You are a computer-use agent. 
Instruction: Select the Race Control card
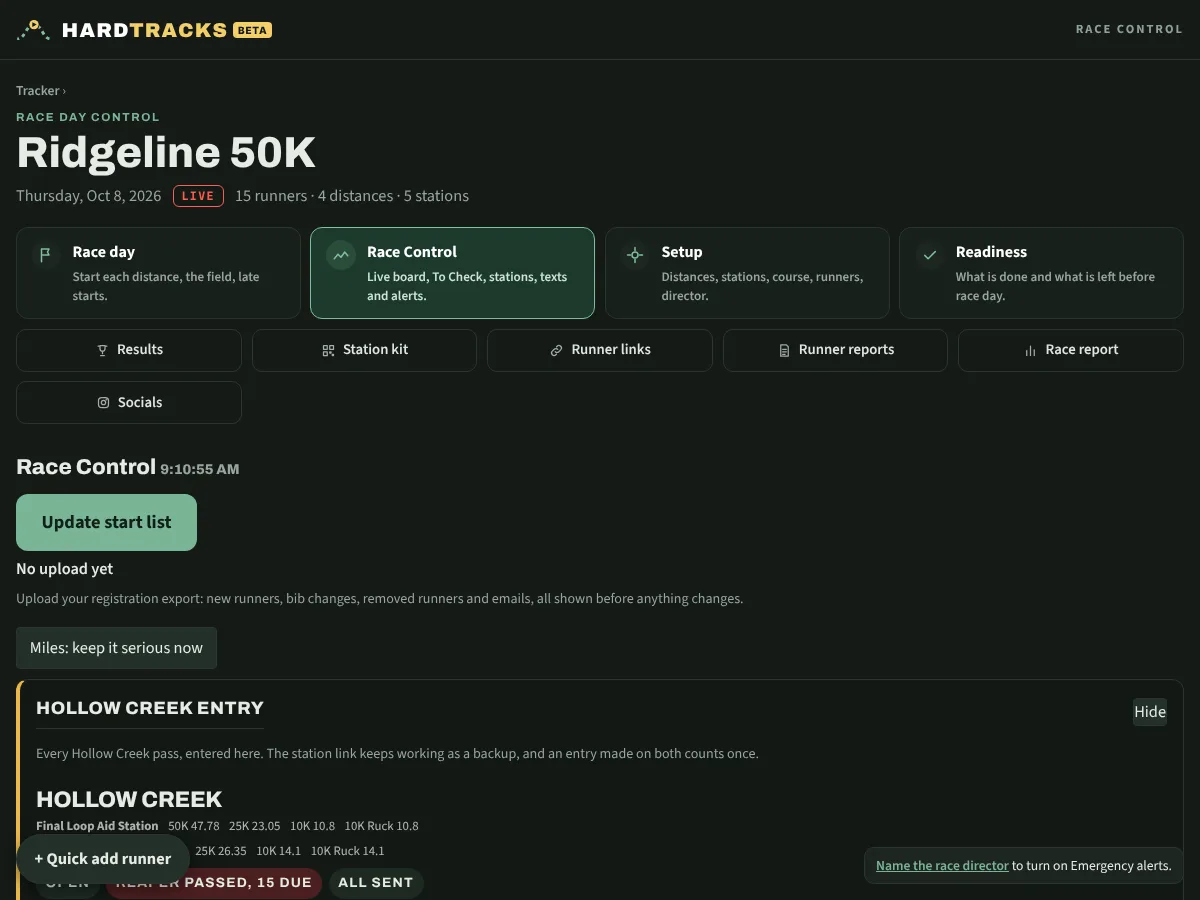tap(452, 273)
